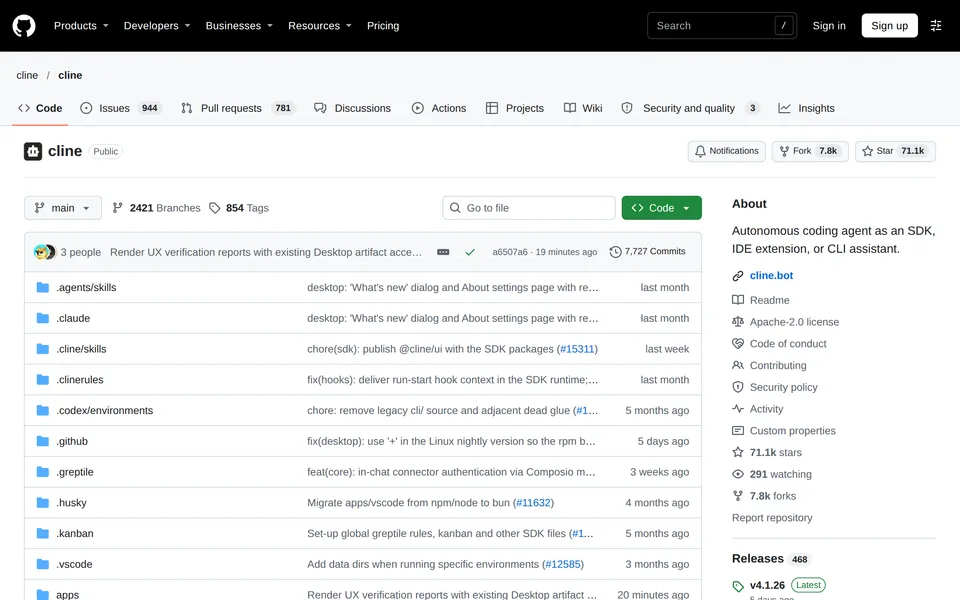Click the commit status green checkmark
Viewport: 960px width, 600px height.
(470, 252)
